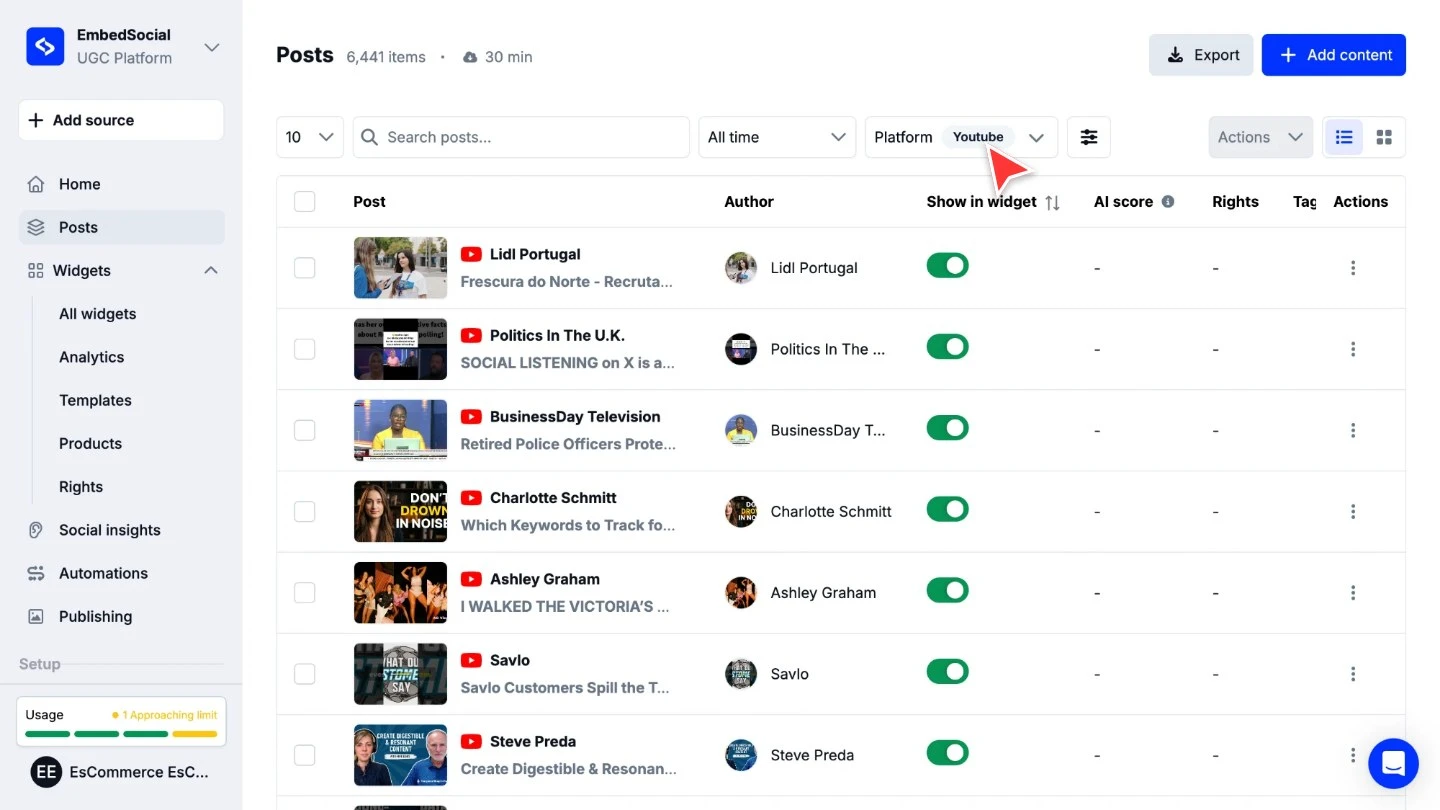Open the advanced filters icon button

(x=1089, y=137)
